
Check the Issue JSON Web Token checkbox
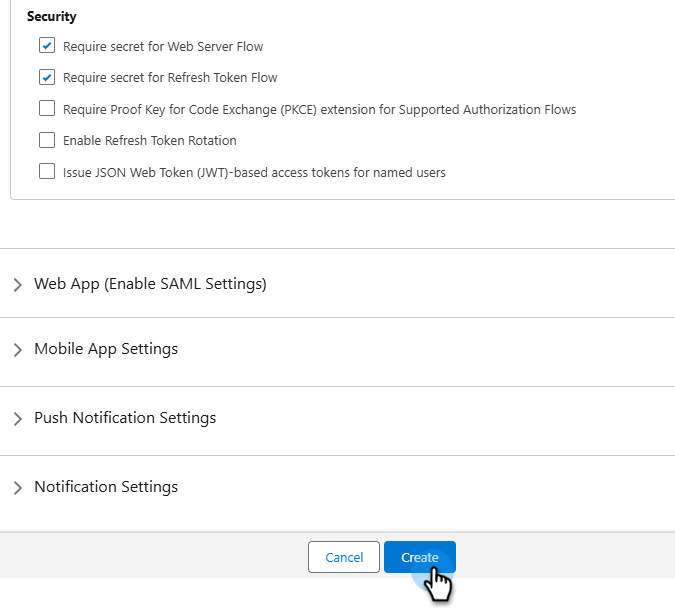(x=47, y=172)
